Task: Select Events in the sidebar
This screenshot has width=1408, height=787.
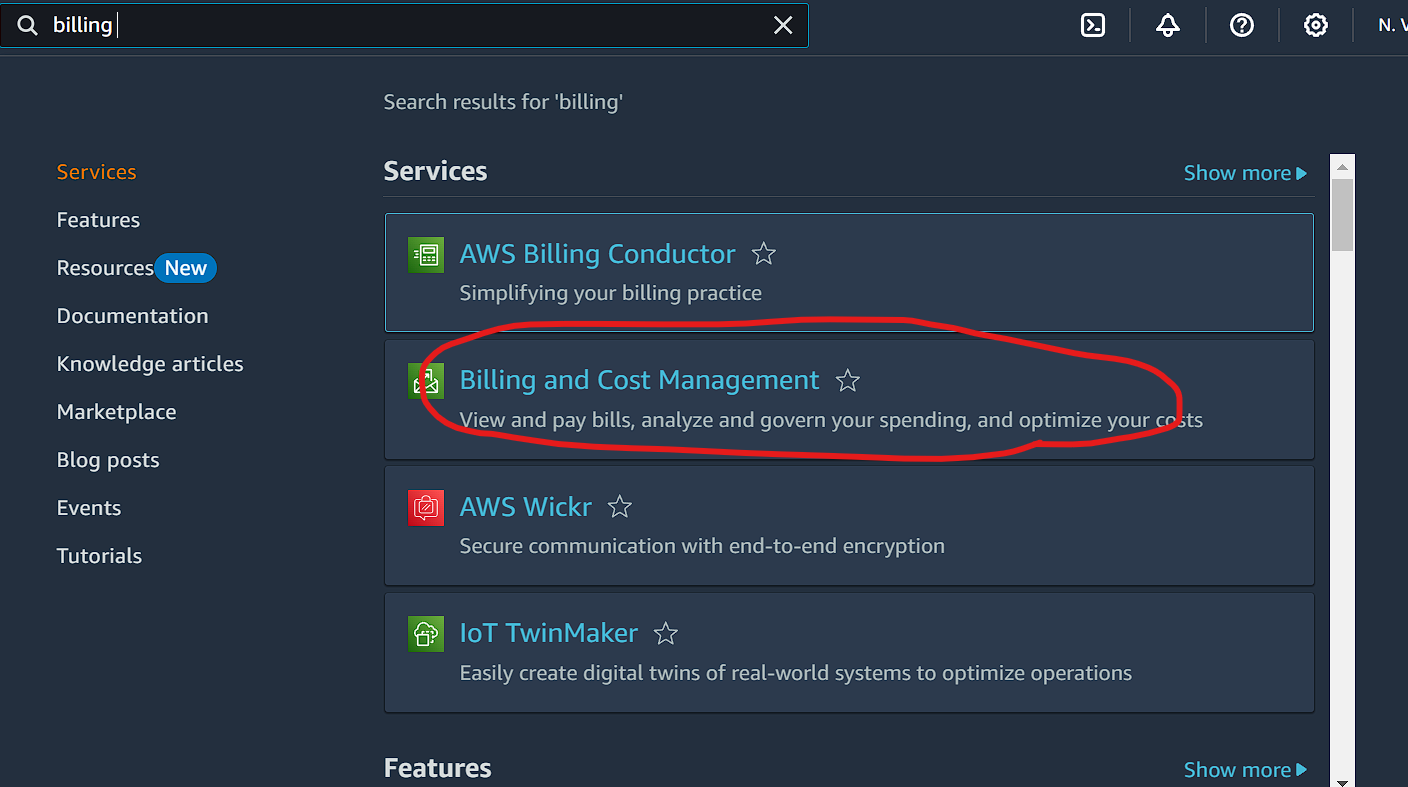Action: tap(89, 508)
